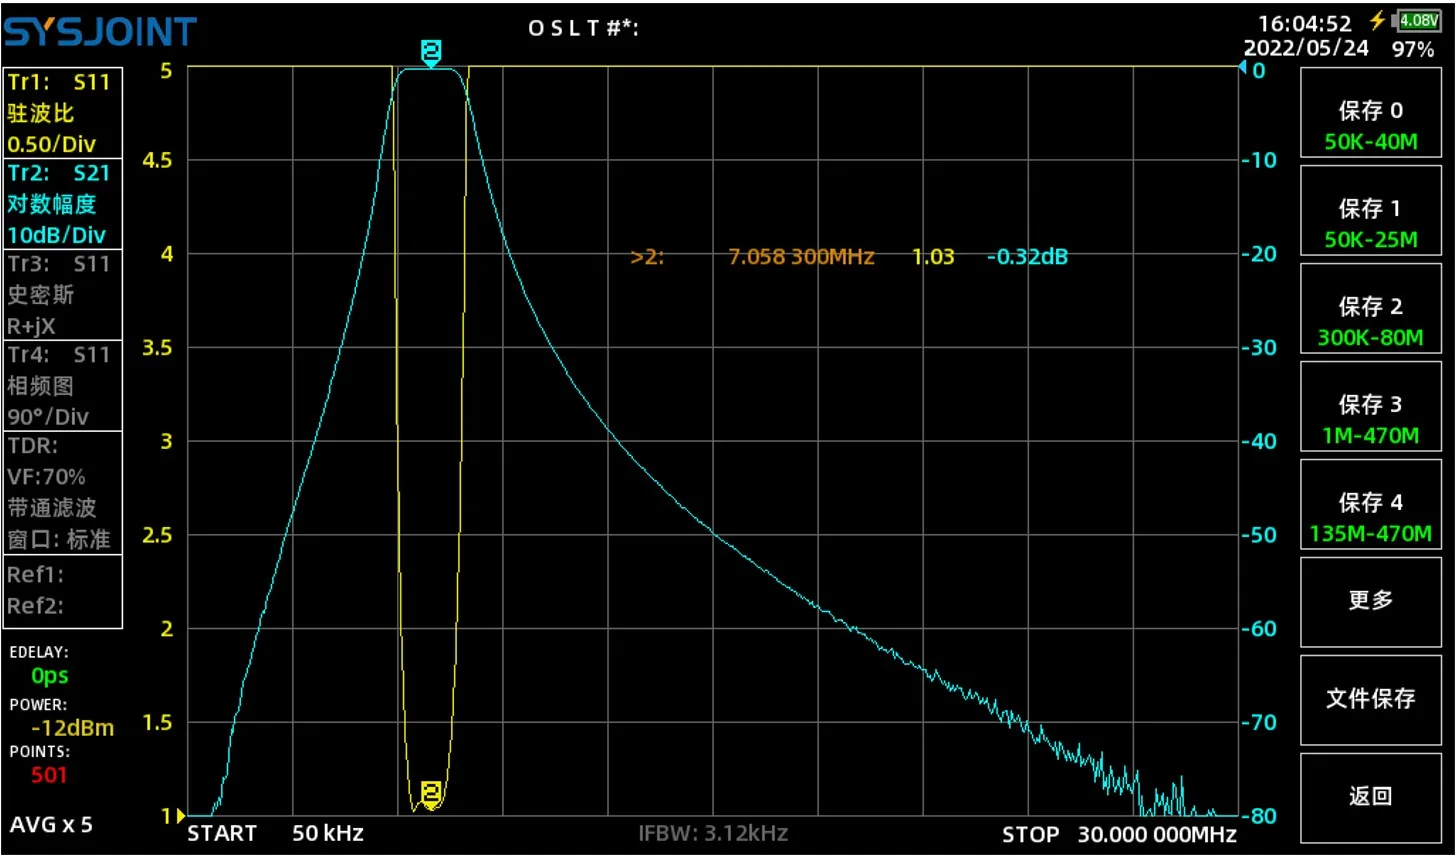1456x856 pixels.
Task: Click the POINTS 501 value
Action: (49, 775)
